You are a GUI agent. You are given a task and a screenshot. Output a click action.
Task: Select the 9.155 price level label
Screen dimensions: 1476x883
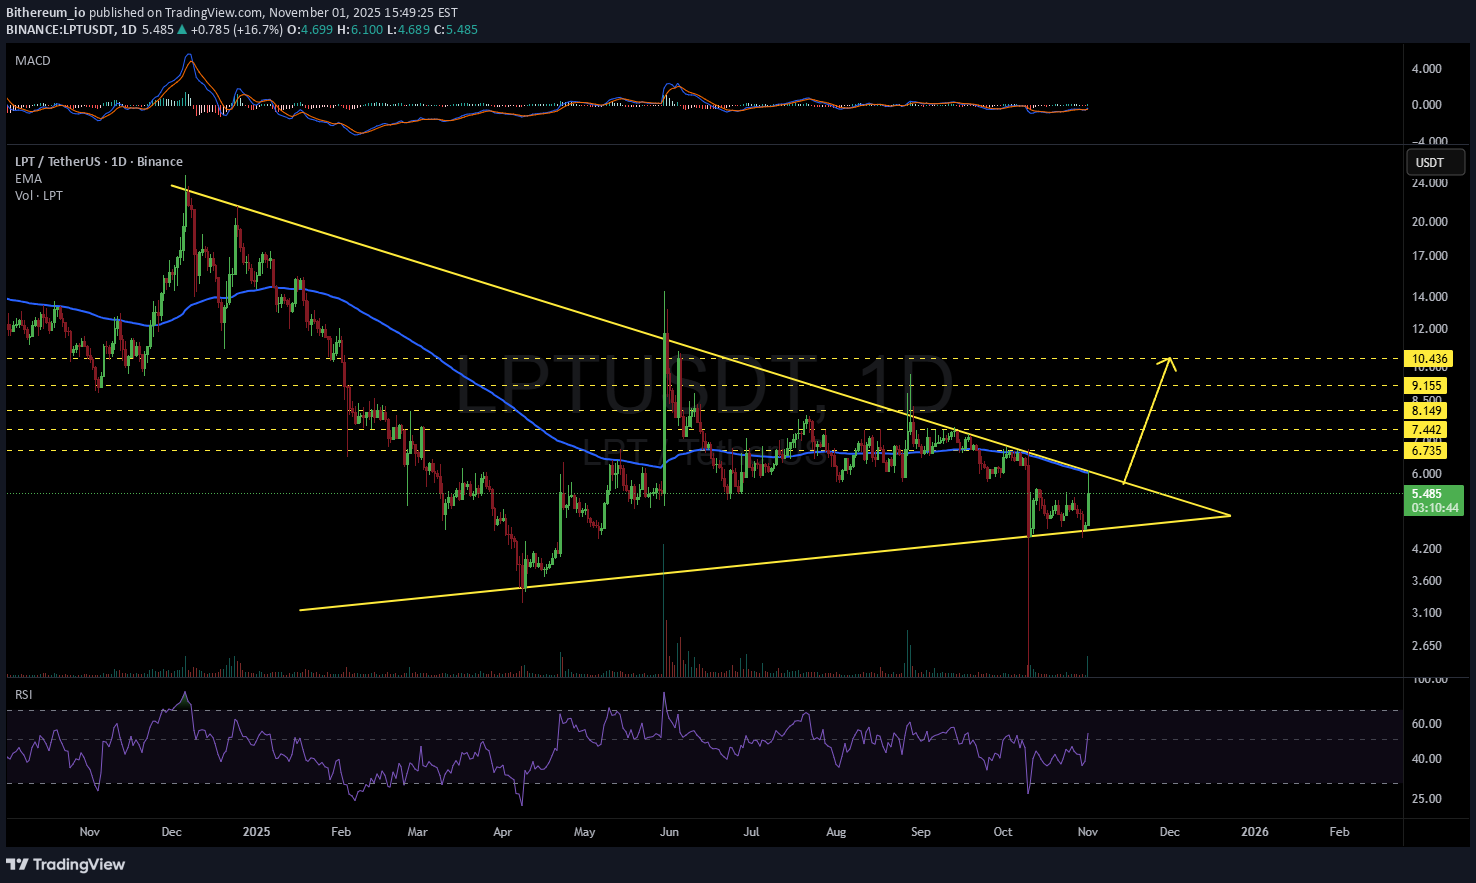click(x=1426, y=386)
